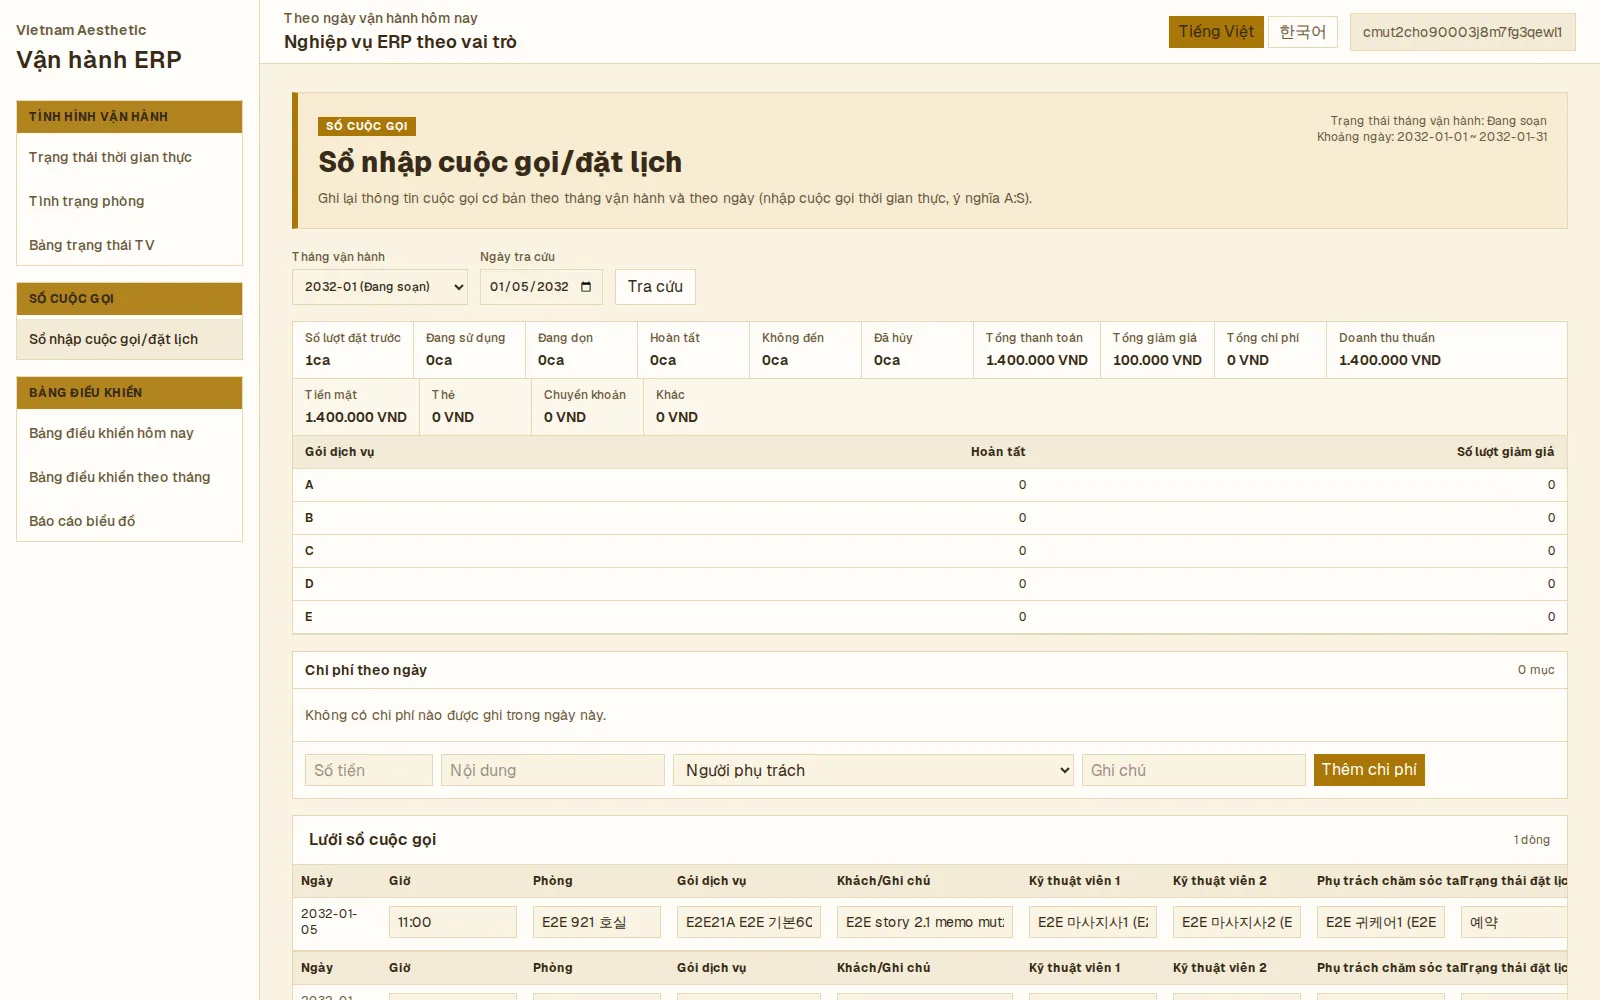Click the Tra cứu button

655,287
